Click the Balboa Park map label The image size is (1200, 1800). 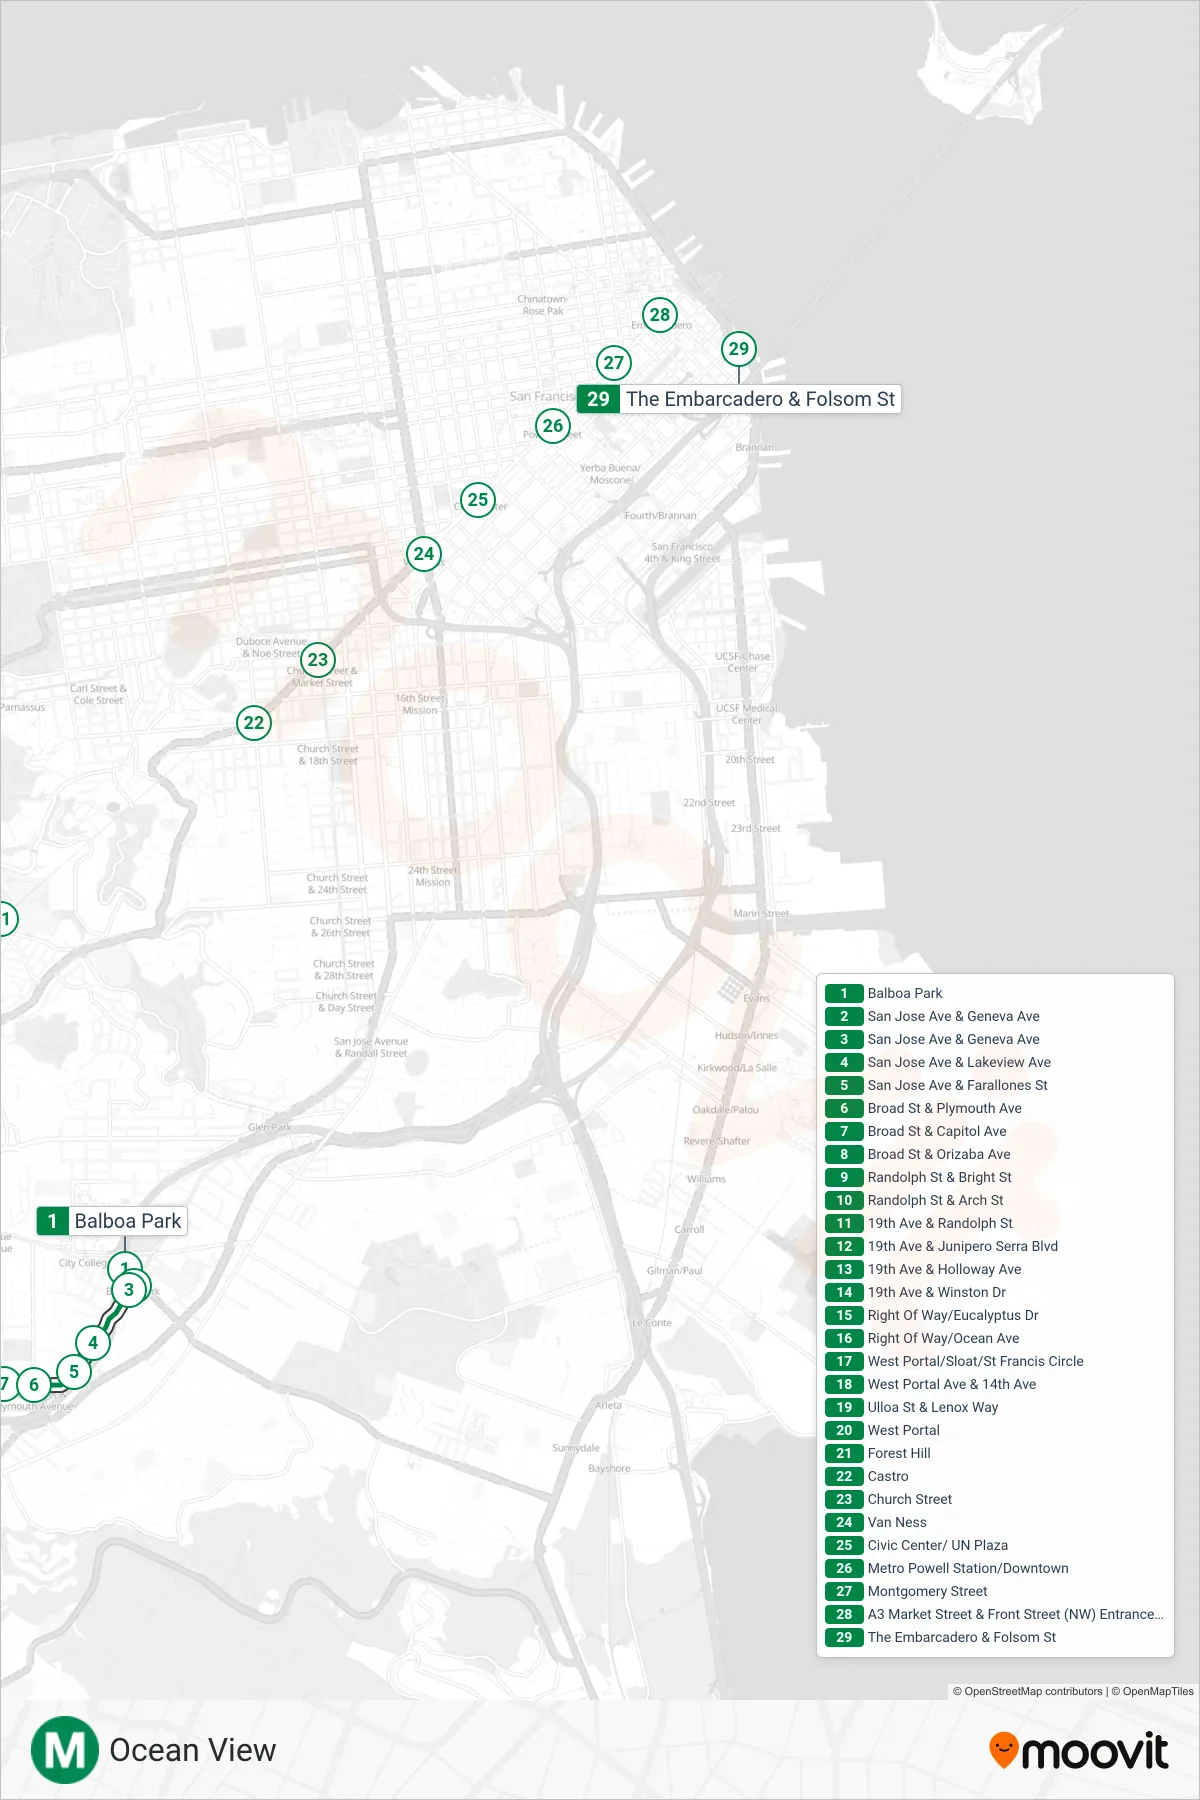[x=112, y=1221]
